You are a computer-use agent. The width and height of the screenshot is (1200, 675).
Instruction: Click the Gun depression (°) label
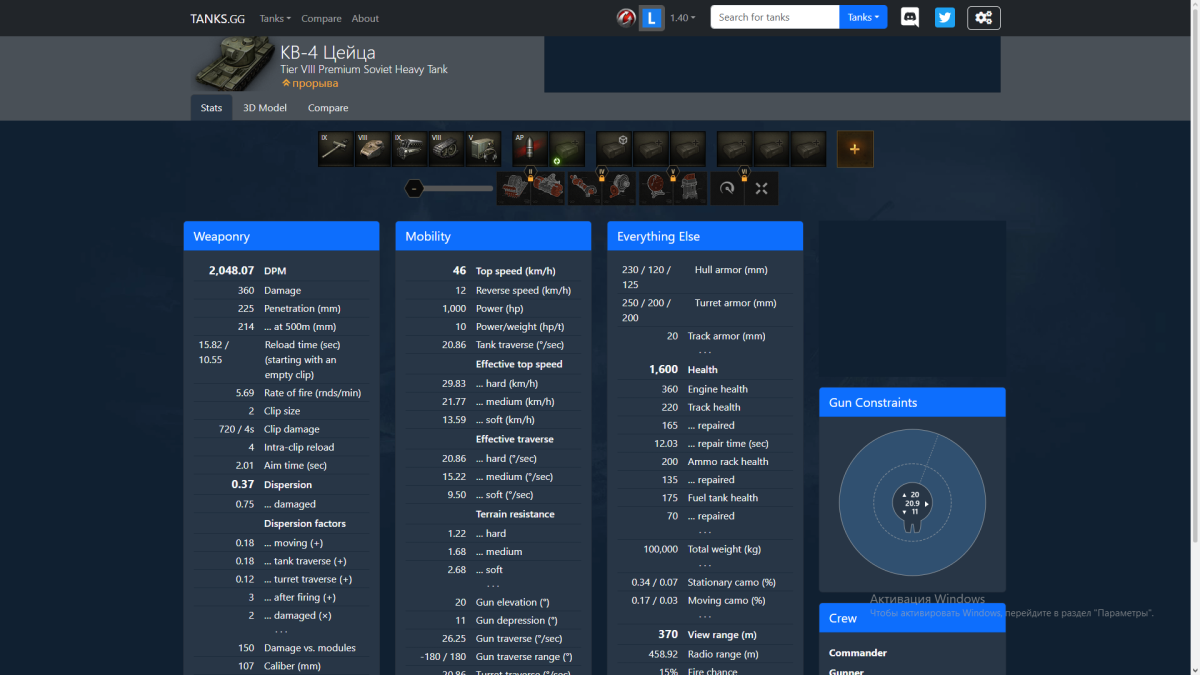click(x=515, y=621)
